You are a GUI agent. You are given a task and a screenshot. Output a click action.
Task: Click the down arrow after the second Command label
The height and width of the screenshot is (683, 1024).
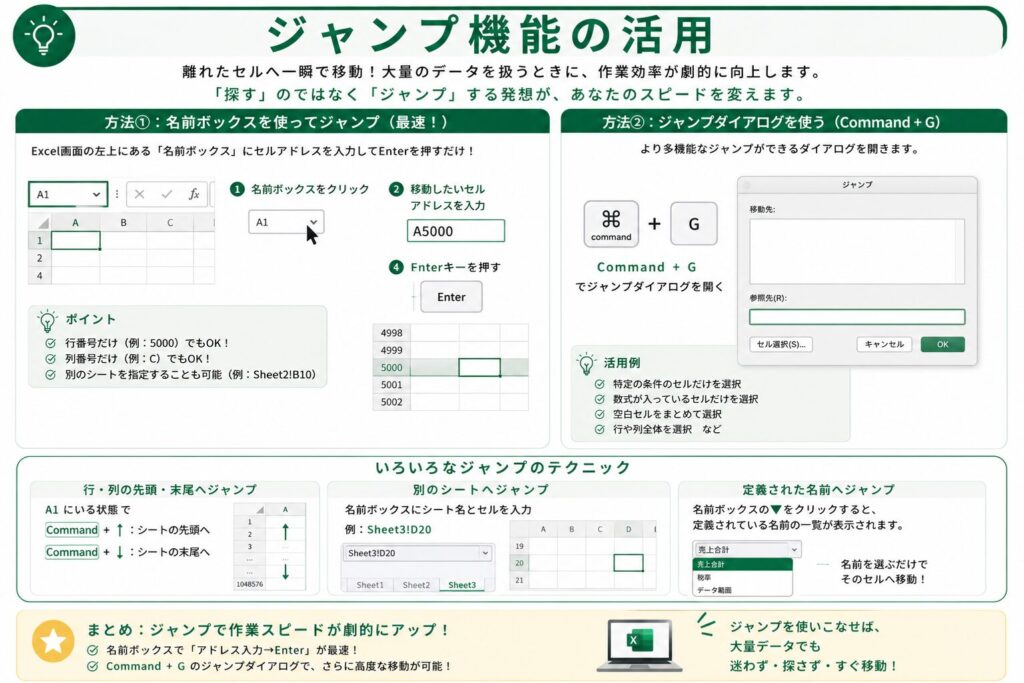[120, 552]
